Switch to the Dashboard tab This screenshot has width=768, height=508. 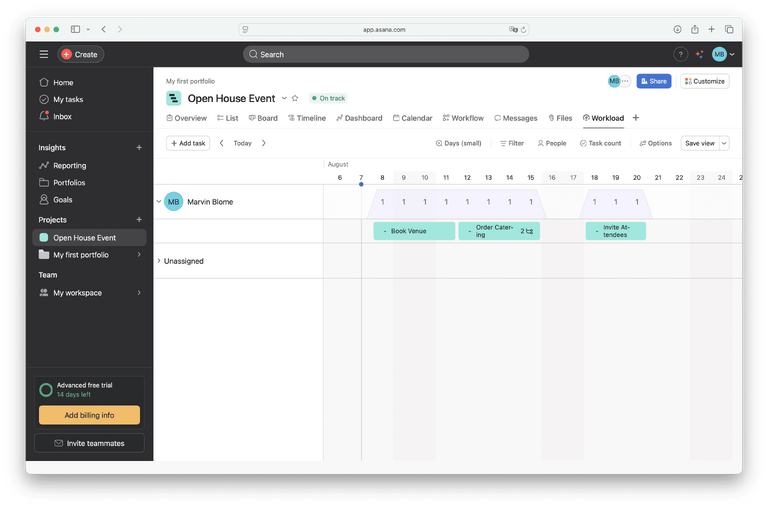360,118
